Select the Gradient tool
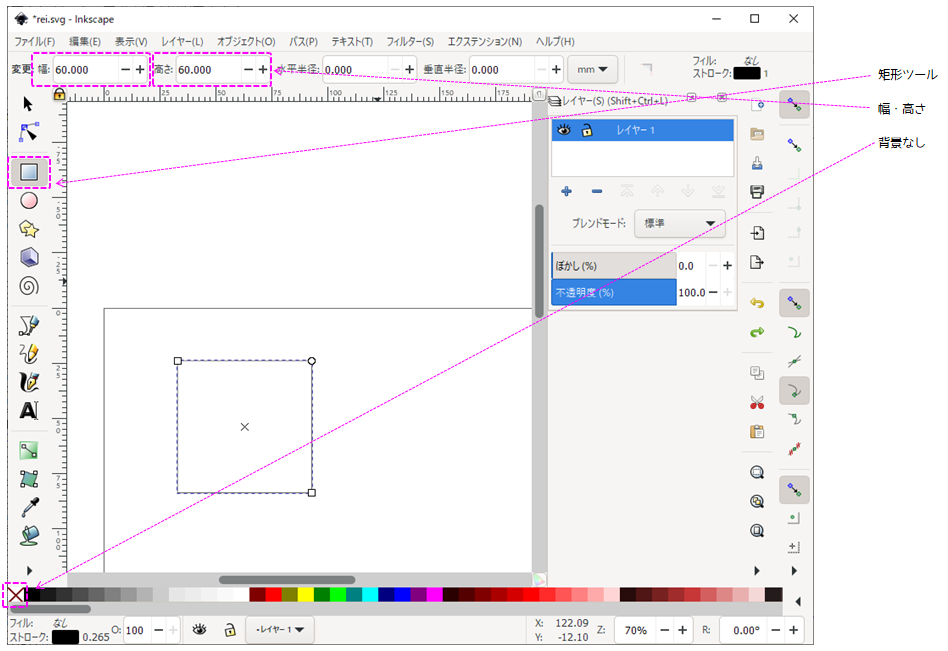 pos(29,450)
